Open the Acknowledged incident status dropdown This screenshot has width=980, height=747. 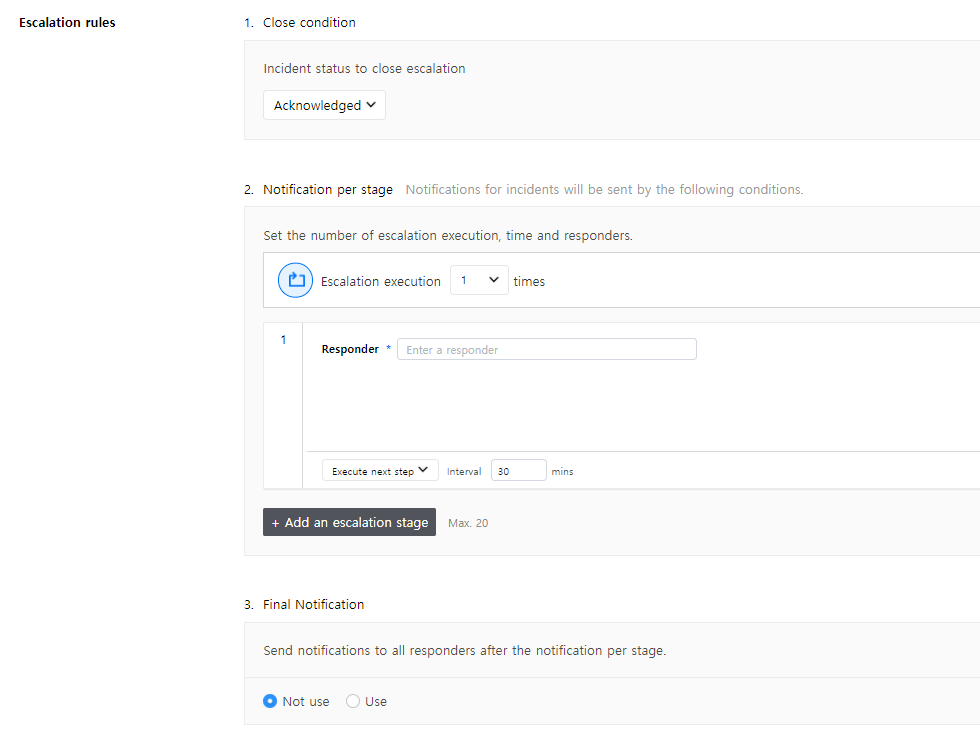324,105
